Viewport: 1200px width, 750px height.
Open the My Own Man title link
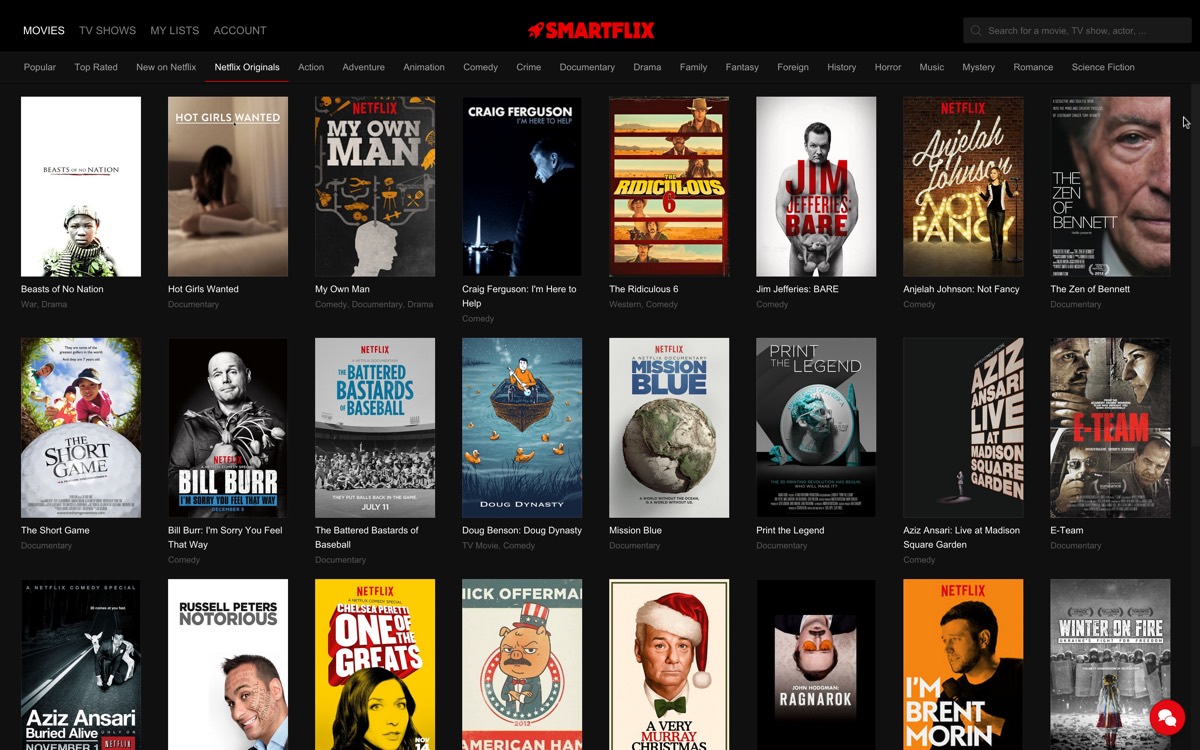pos(342,289)
